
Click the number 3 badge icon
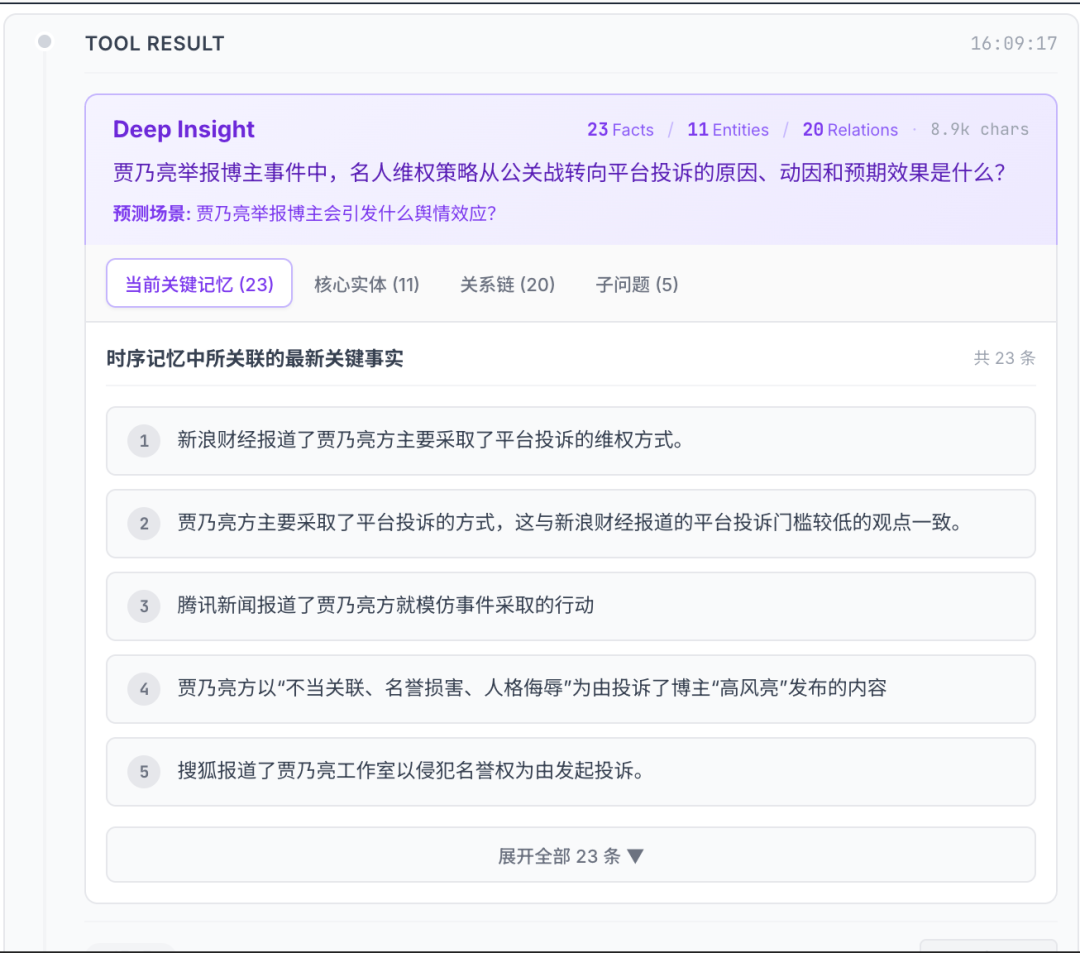pos(144,606)
